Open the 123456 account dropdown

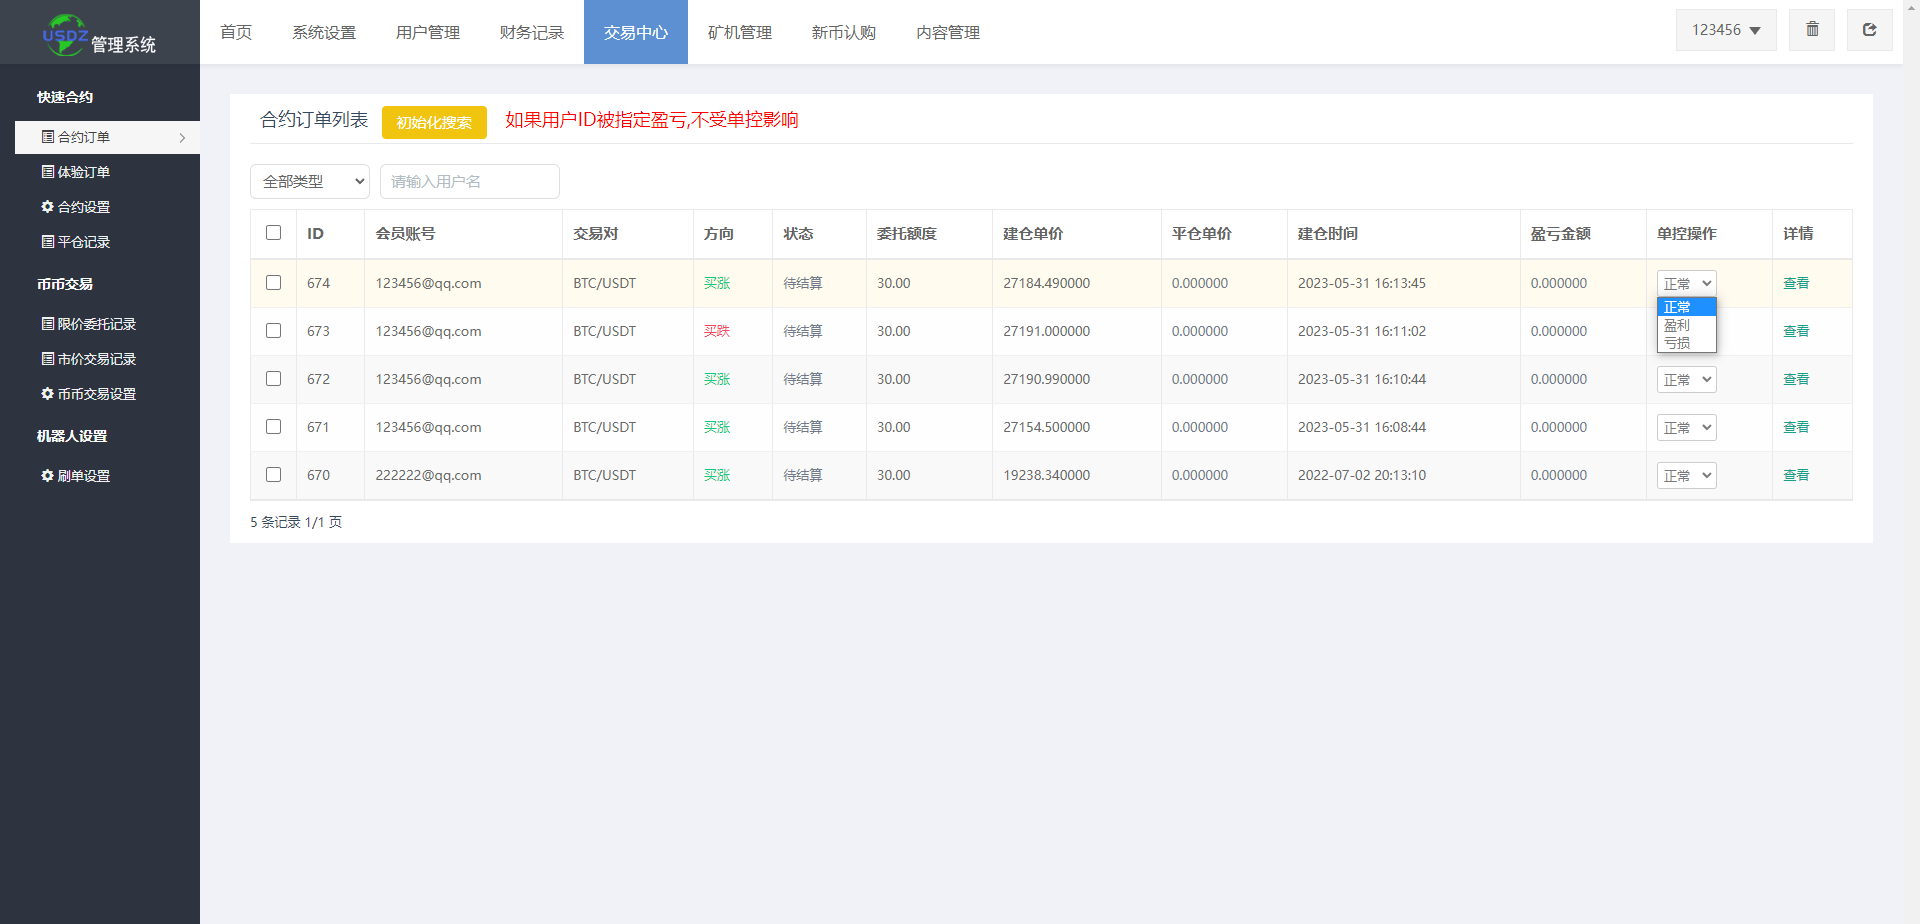coord(1726,30)
